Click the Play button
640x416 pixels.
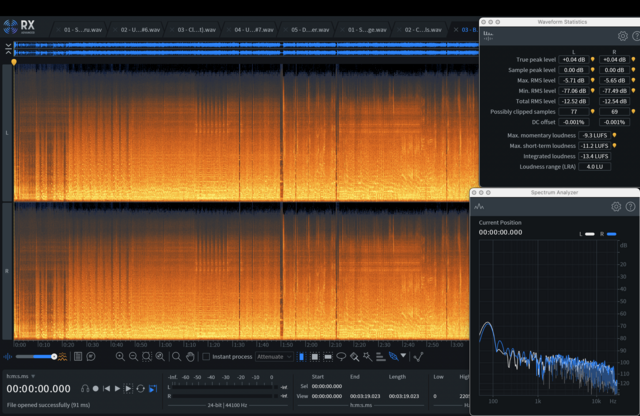tap(117, 389)
